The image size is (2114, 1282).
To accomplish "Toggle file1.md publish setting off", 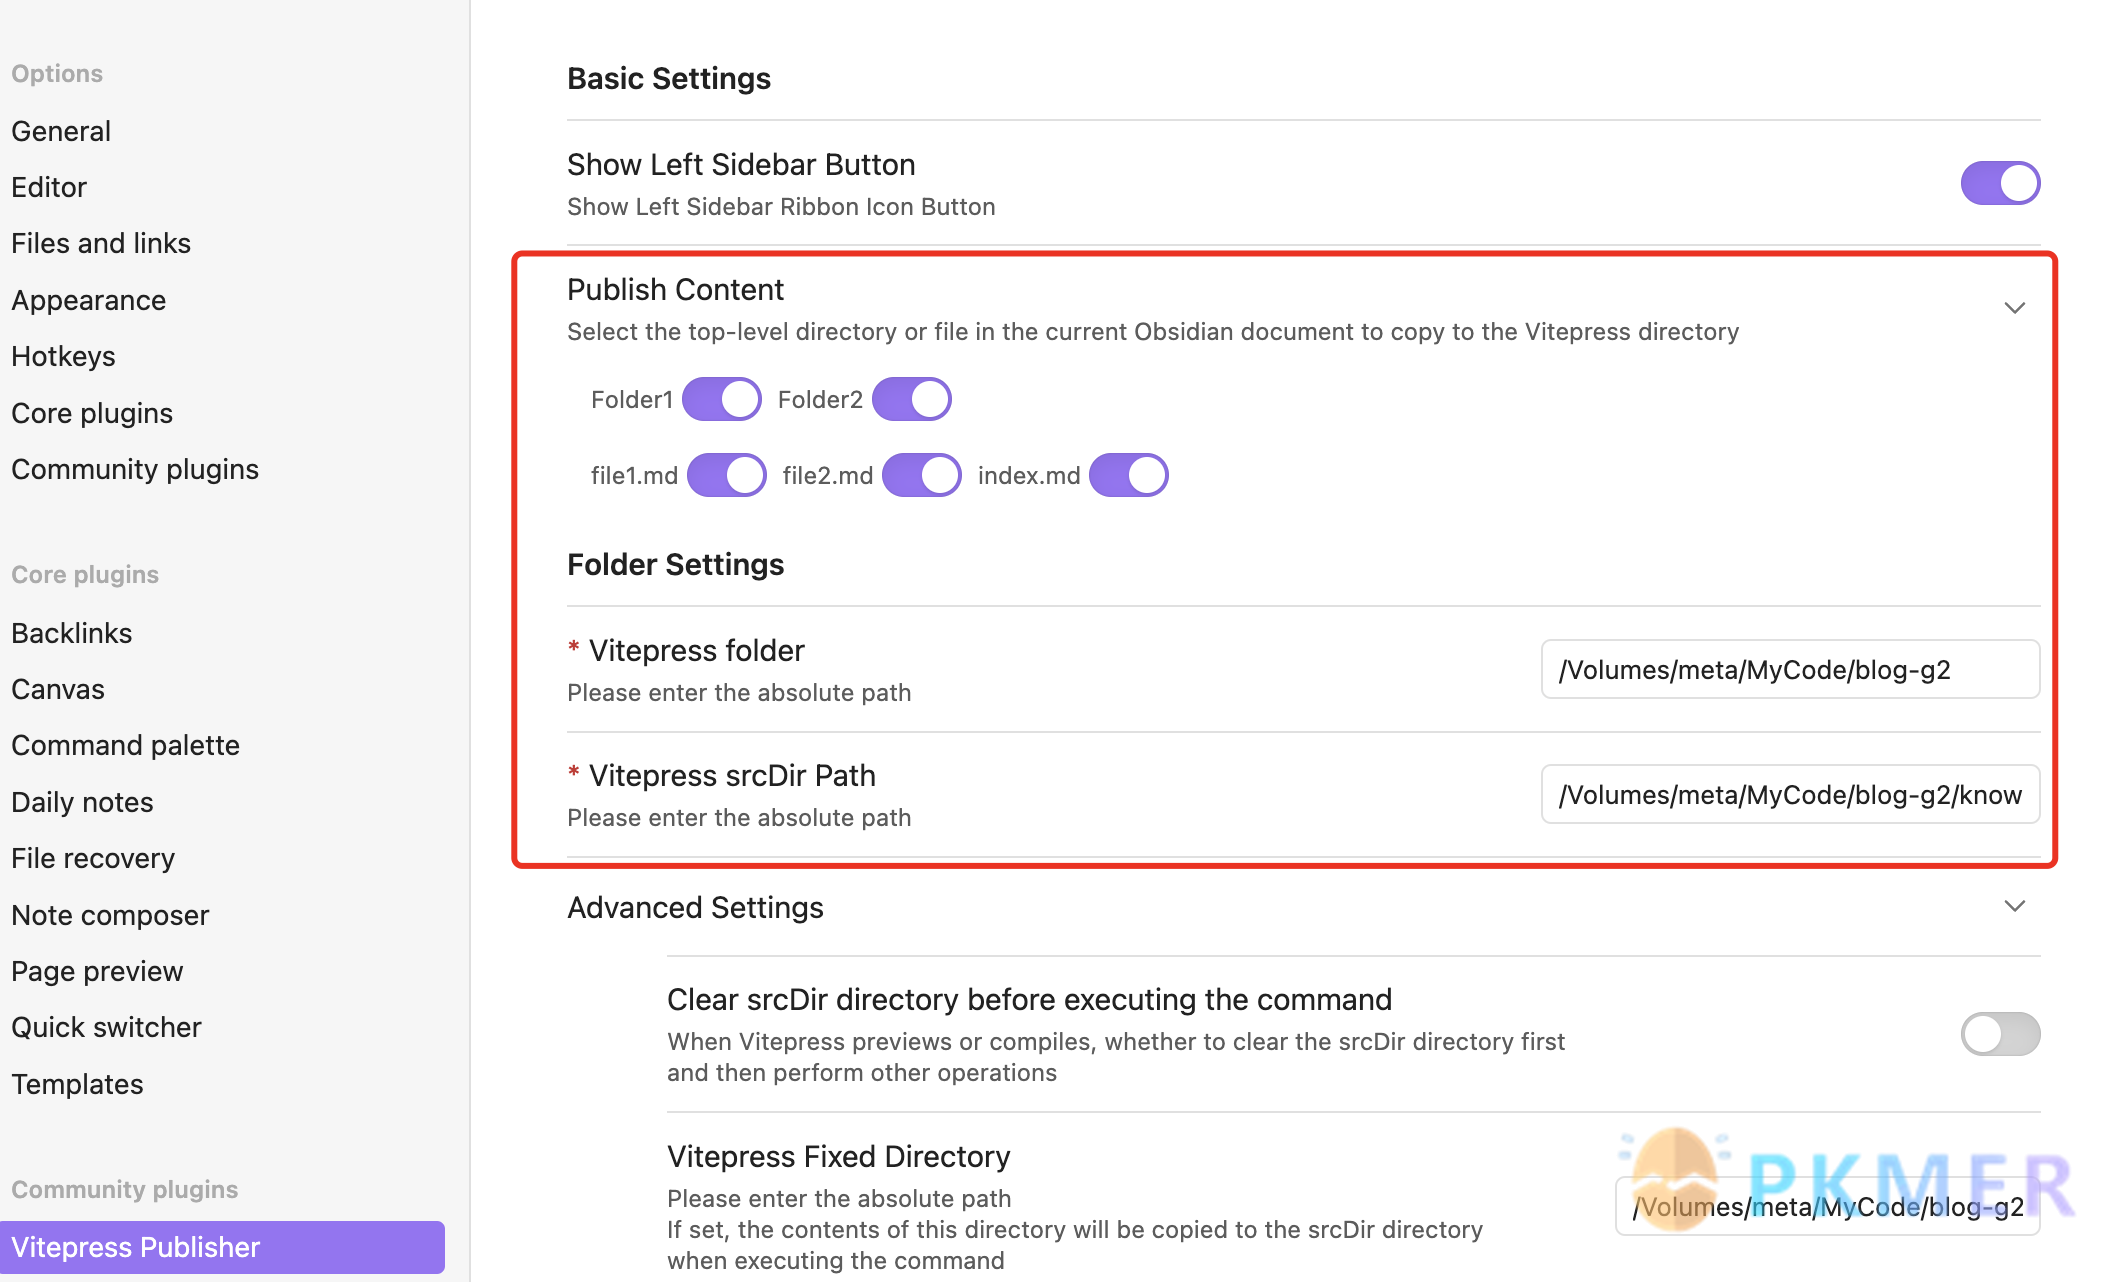I will (x=725, y=474).
